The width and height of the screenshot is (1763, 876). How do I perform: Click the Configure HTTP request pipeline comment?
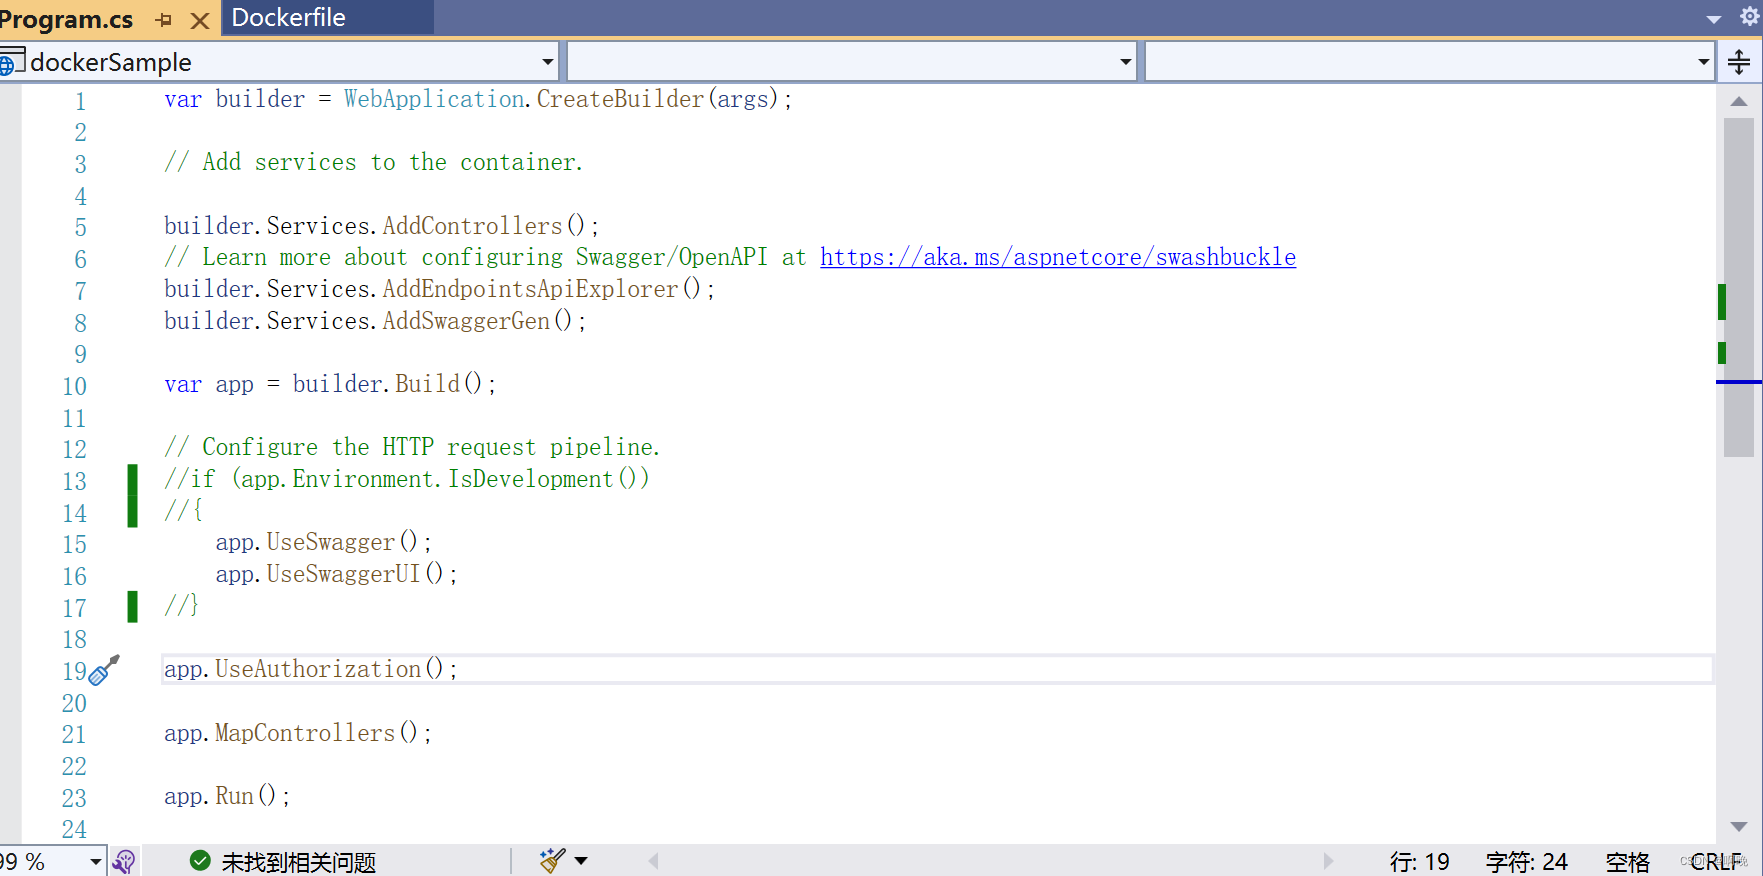(412, 447)
